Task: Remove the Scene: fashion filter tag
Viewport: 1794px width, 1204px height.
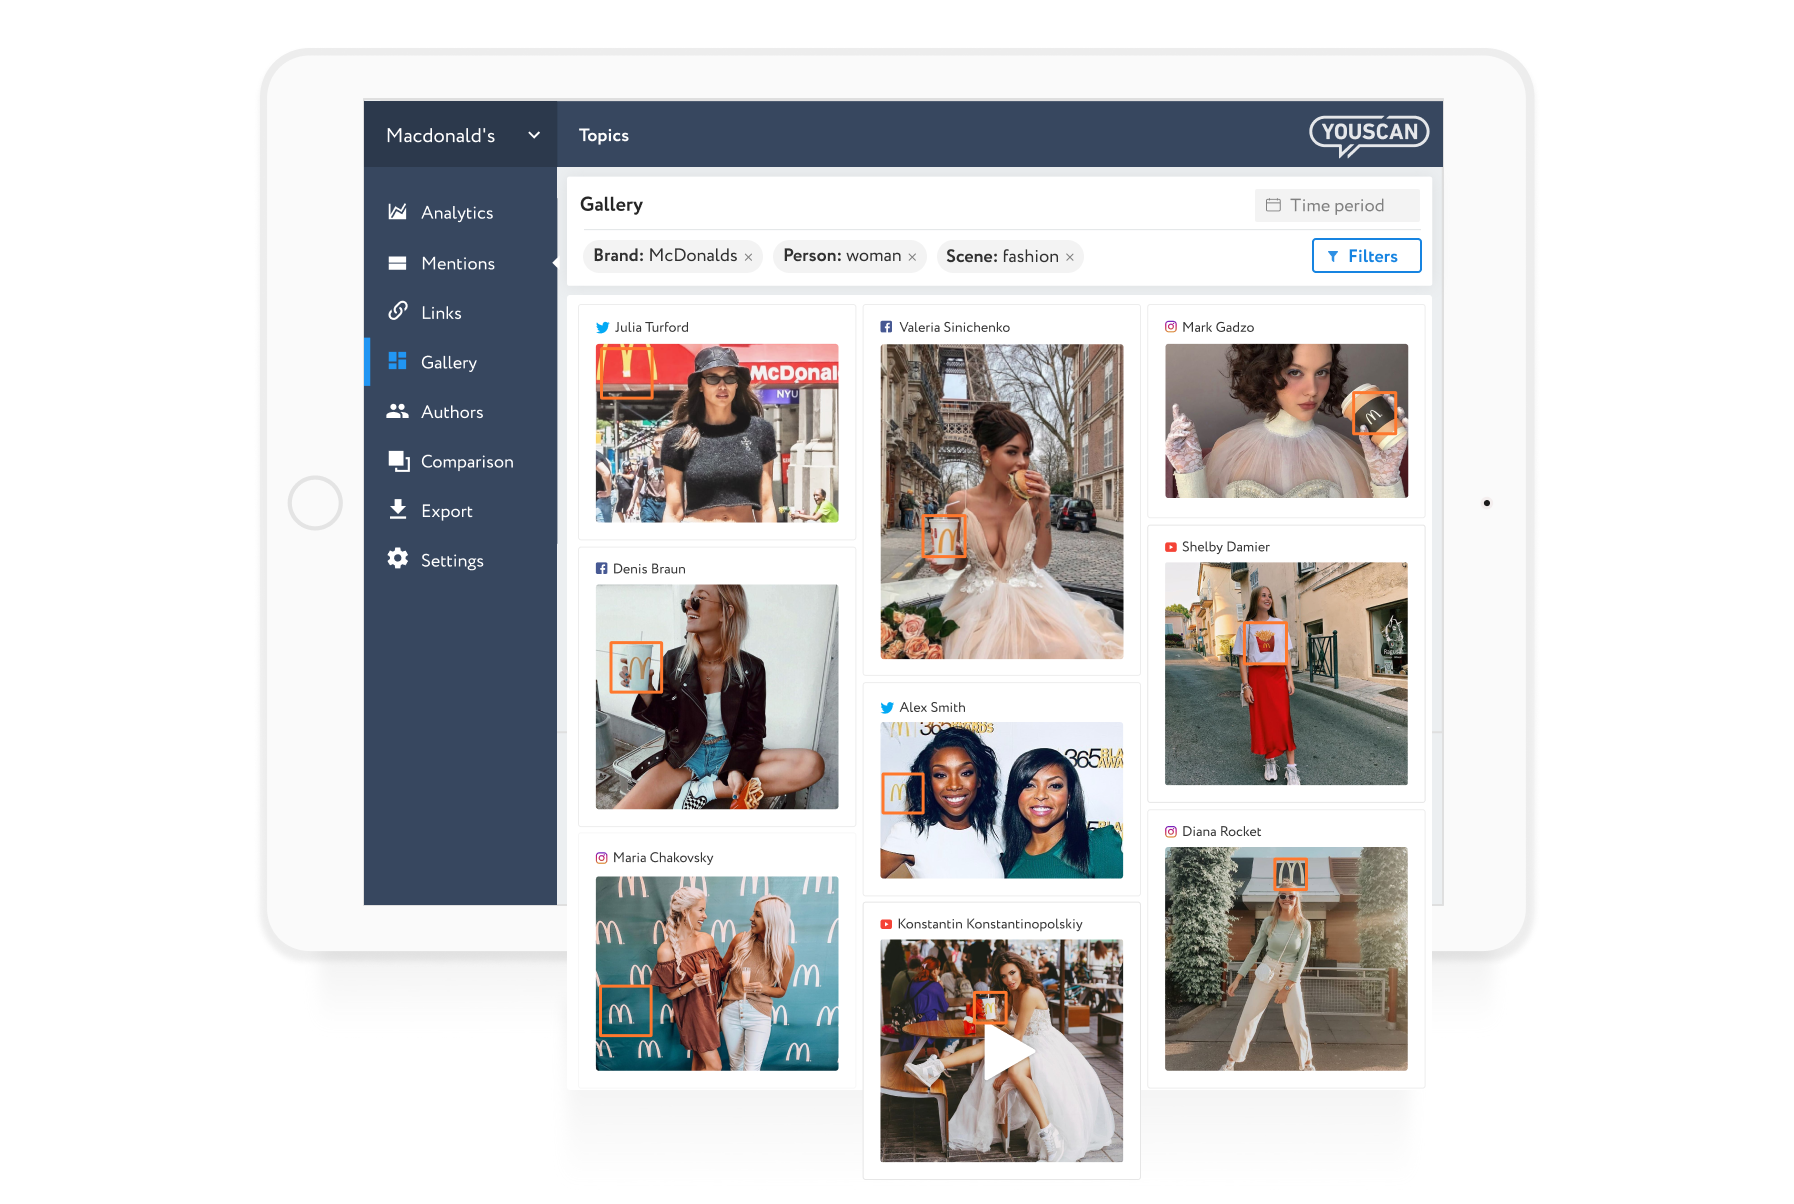Action: pyautogui.click(x=1069, y=257)
